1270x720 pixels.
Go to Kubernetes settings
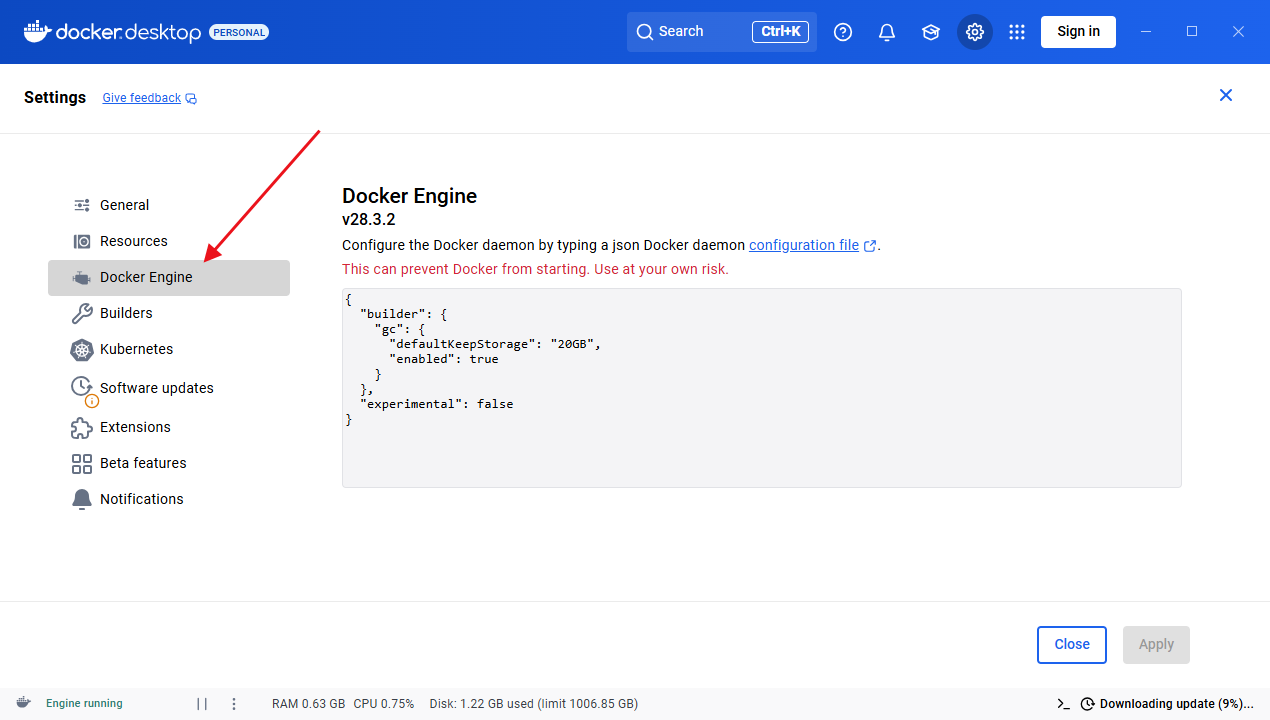[x=169, y=349]
